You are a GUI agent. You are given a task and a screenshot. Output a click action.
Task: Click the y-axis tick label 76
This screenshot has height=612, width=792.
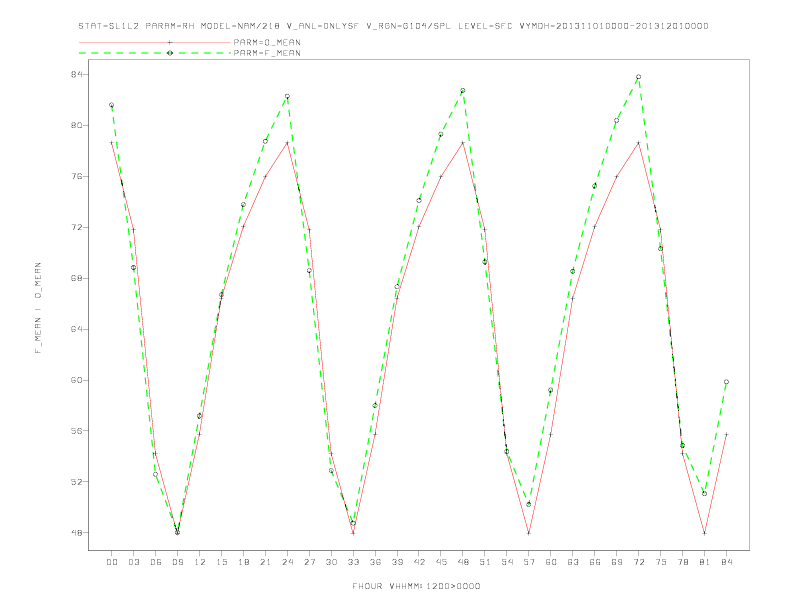pyautogui.click(x=77, y=176)
